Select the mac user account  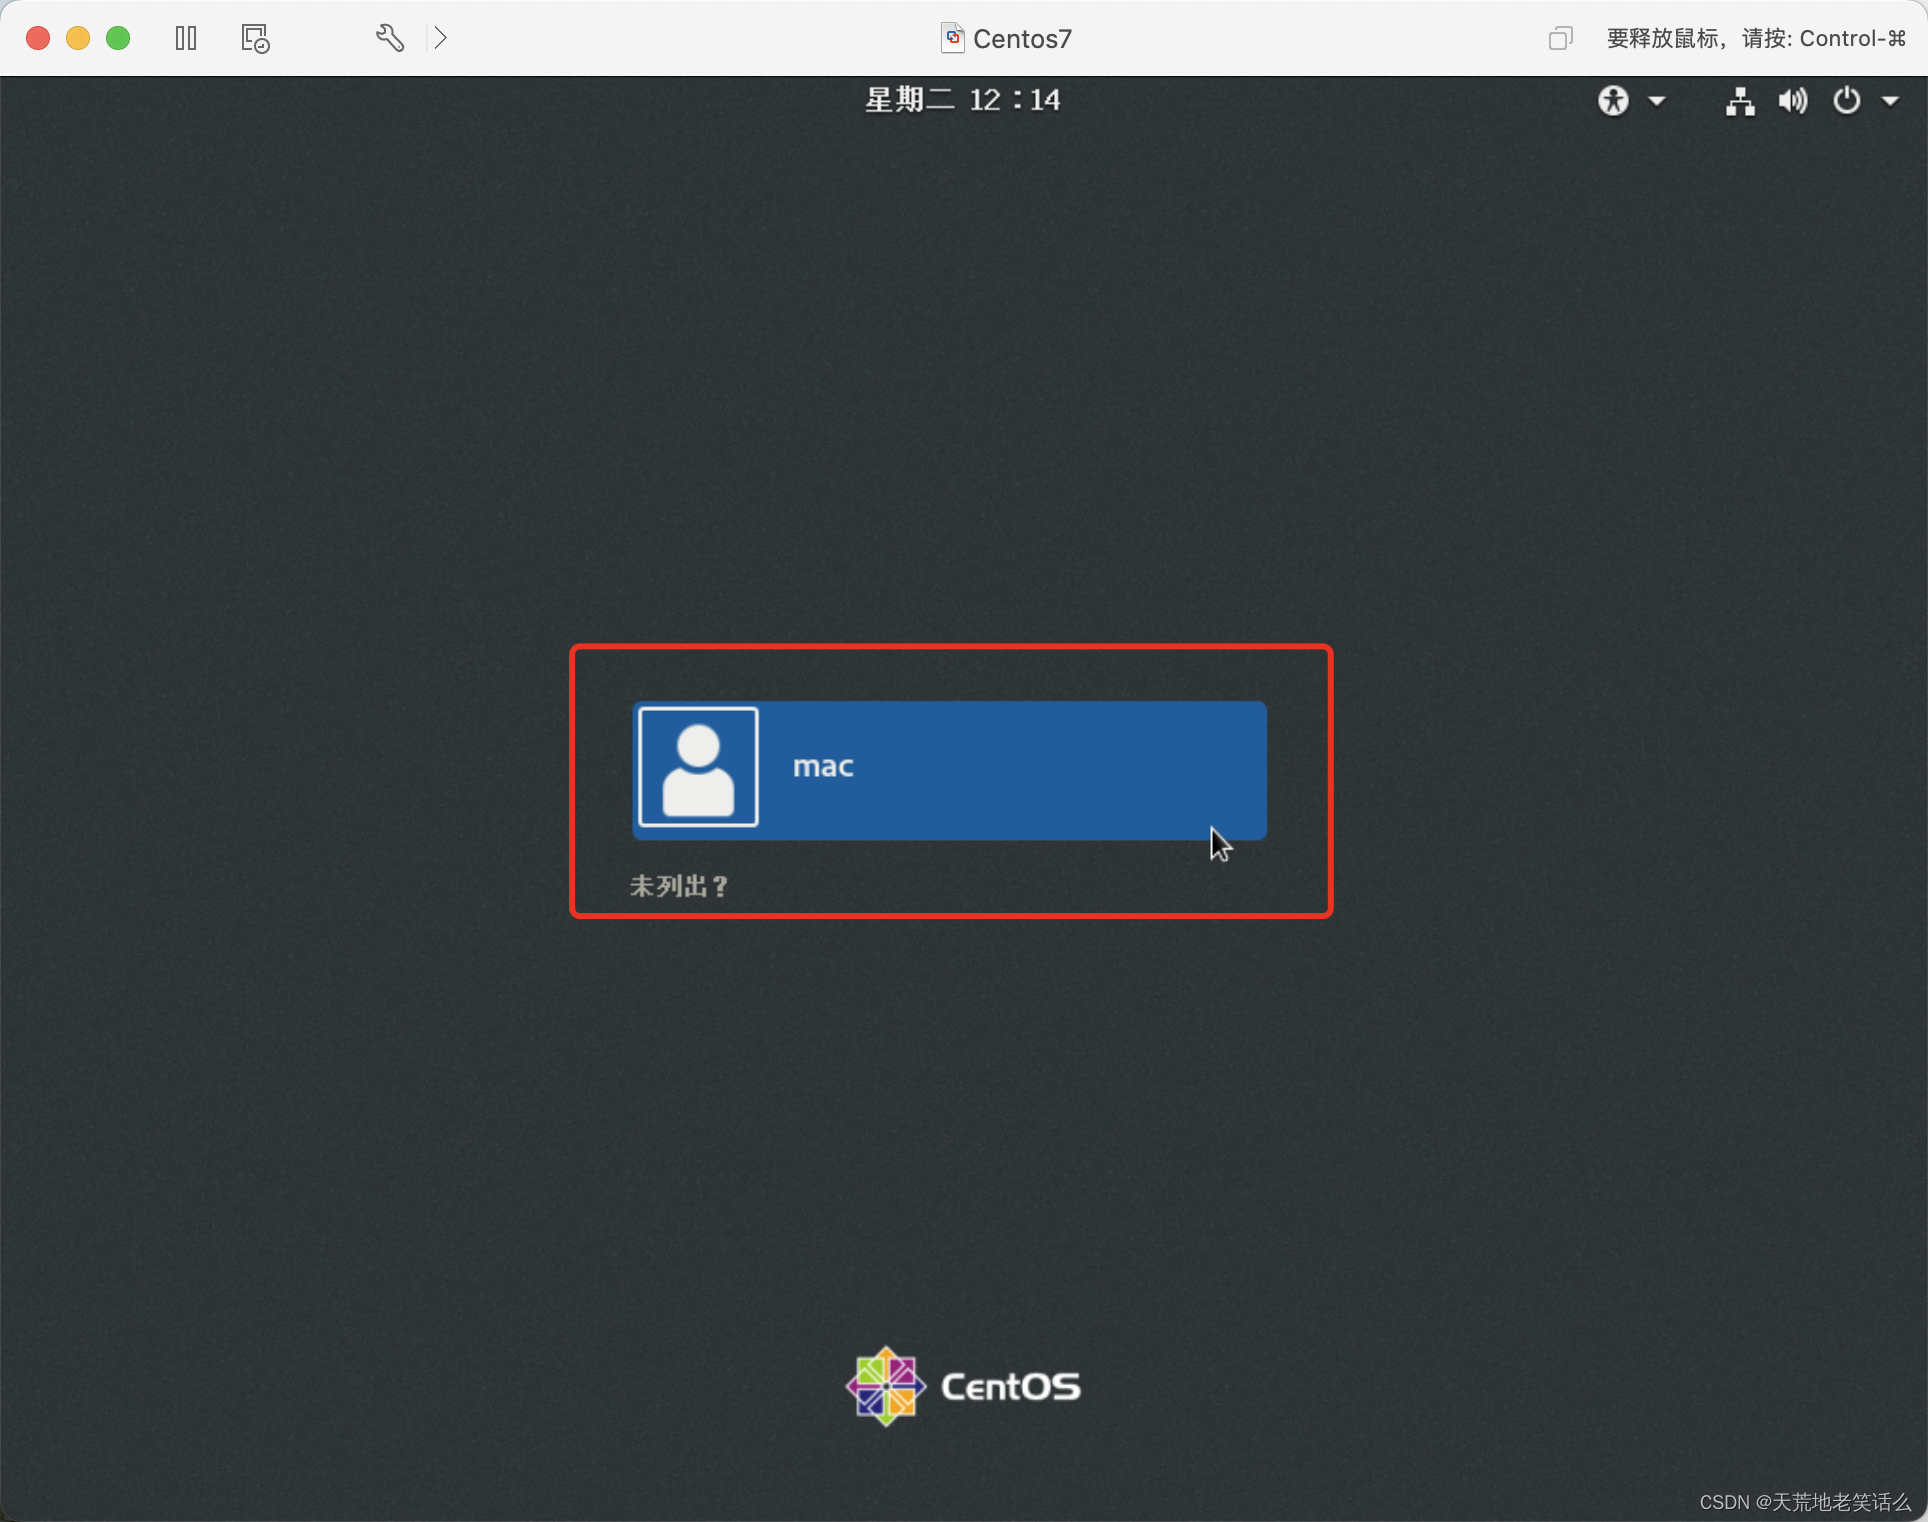click(x=950, y=768)
